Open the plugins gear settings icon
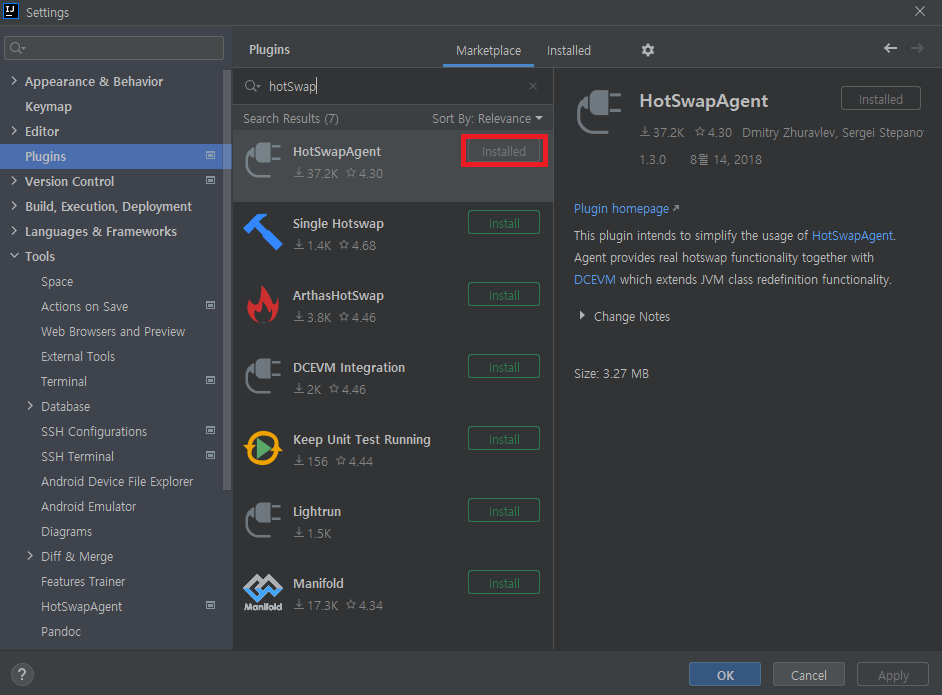This screenshot has width=942, height=695. [x=647, y=50]
